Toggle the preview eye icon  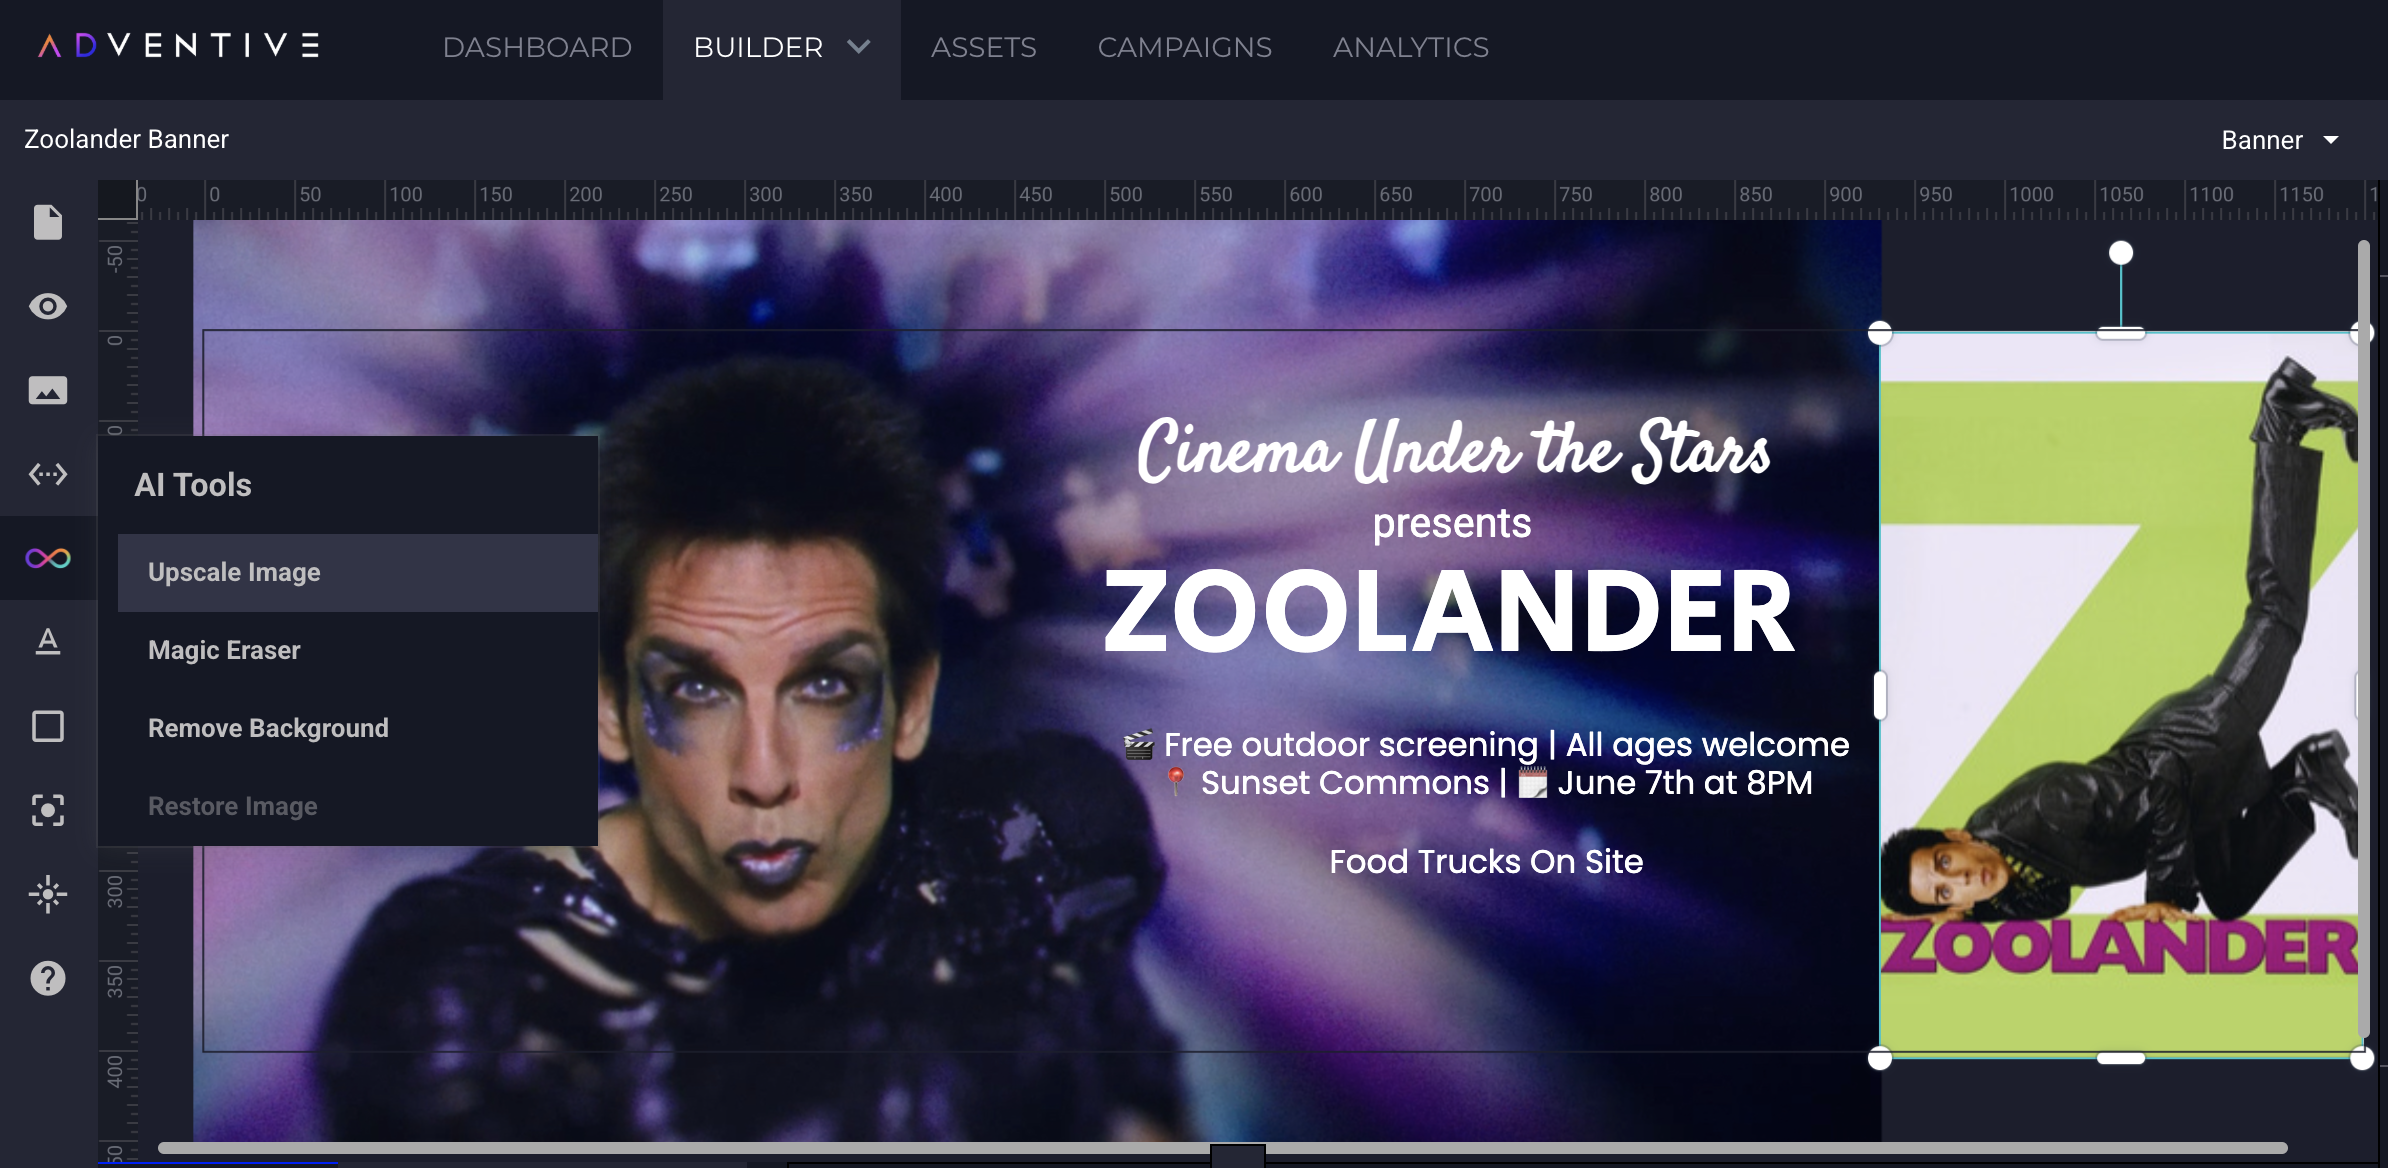(48, 306)
